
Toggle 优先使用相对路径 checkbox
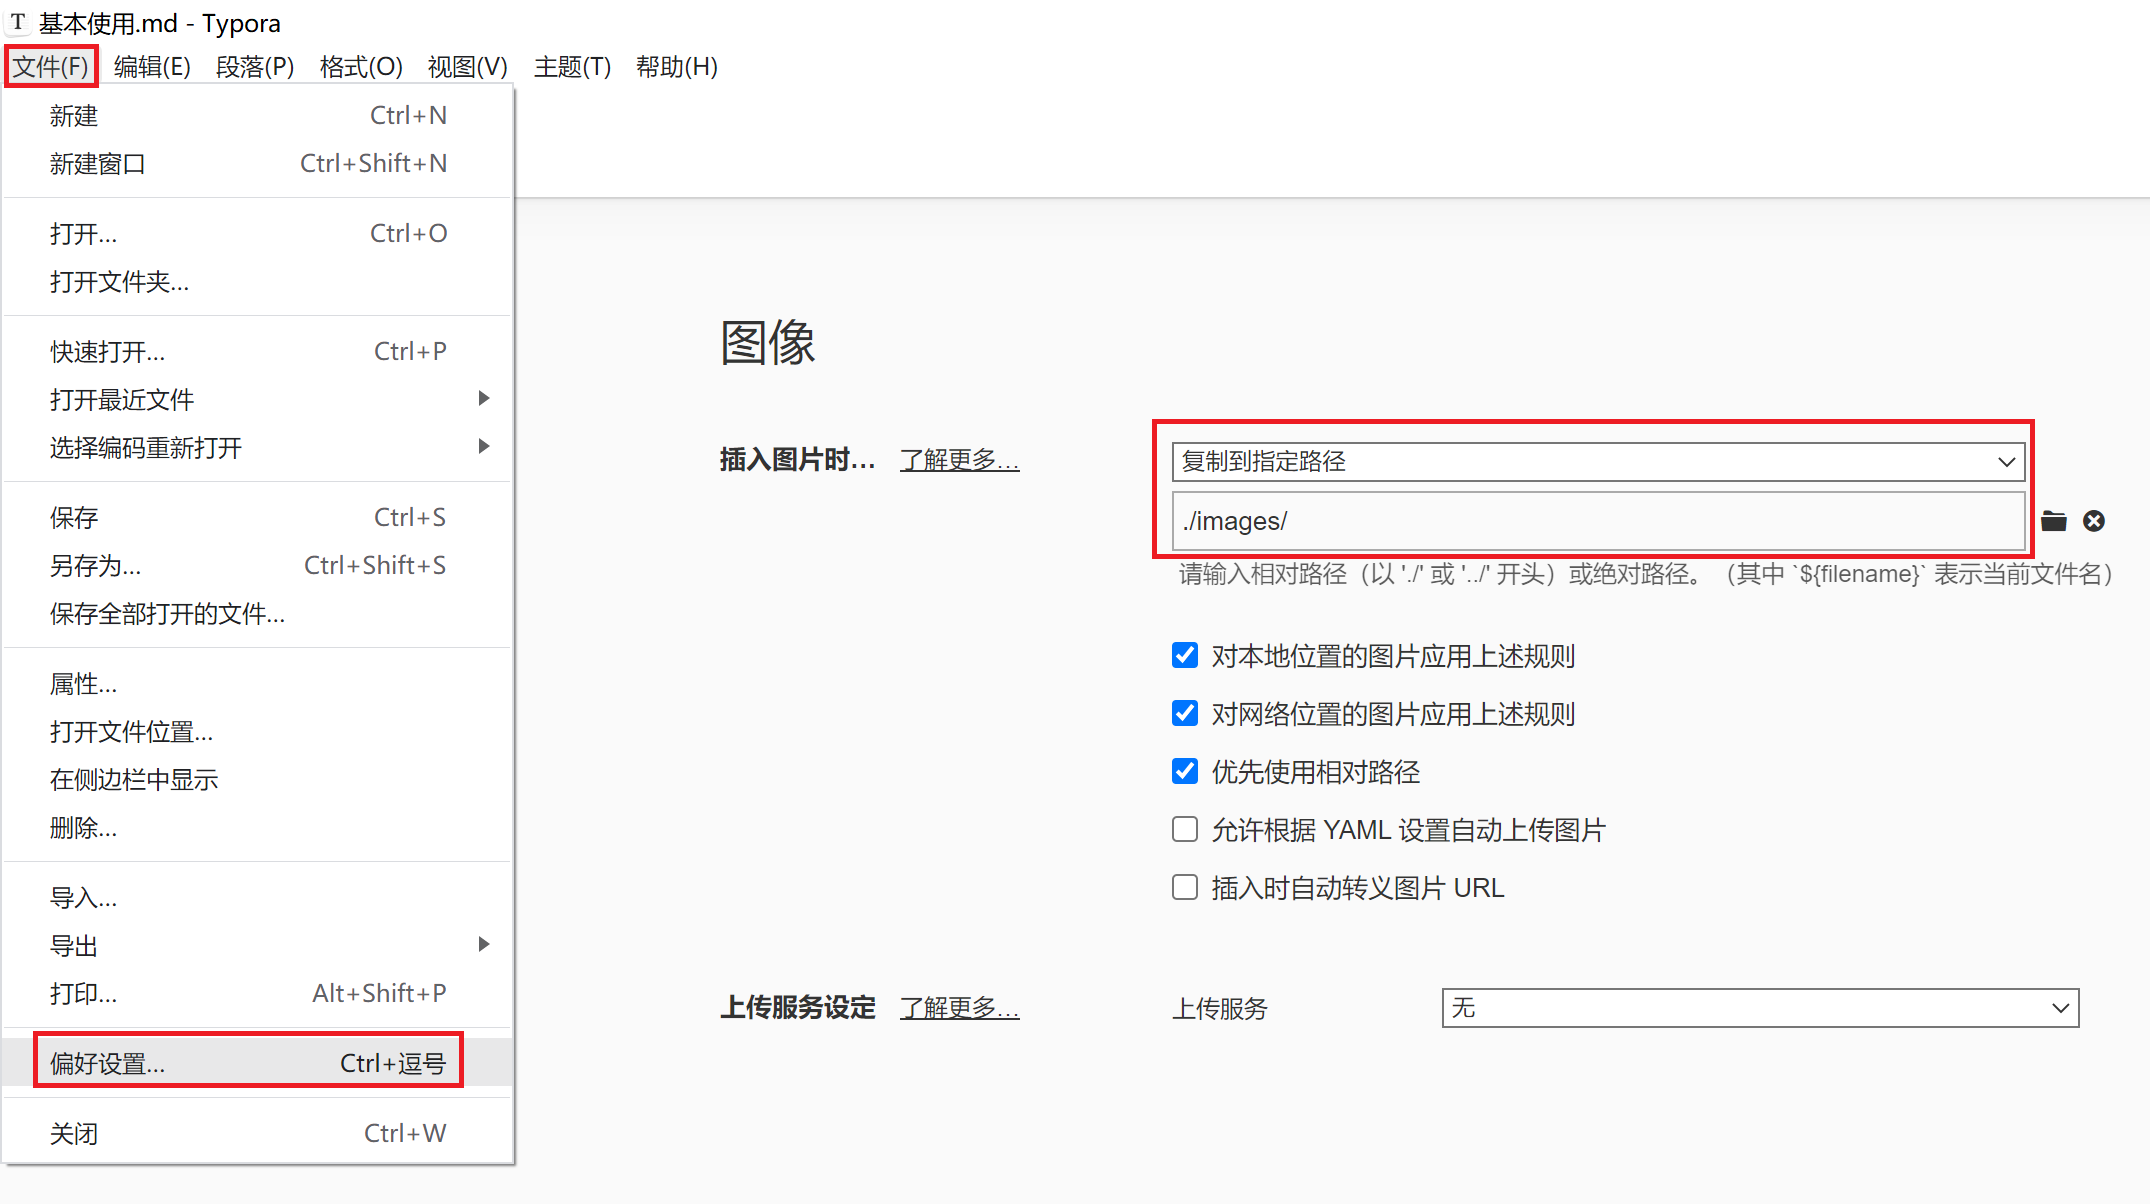pos(1185,772)
